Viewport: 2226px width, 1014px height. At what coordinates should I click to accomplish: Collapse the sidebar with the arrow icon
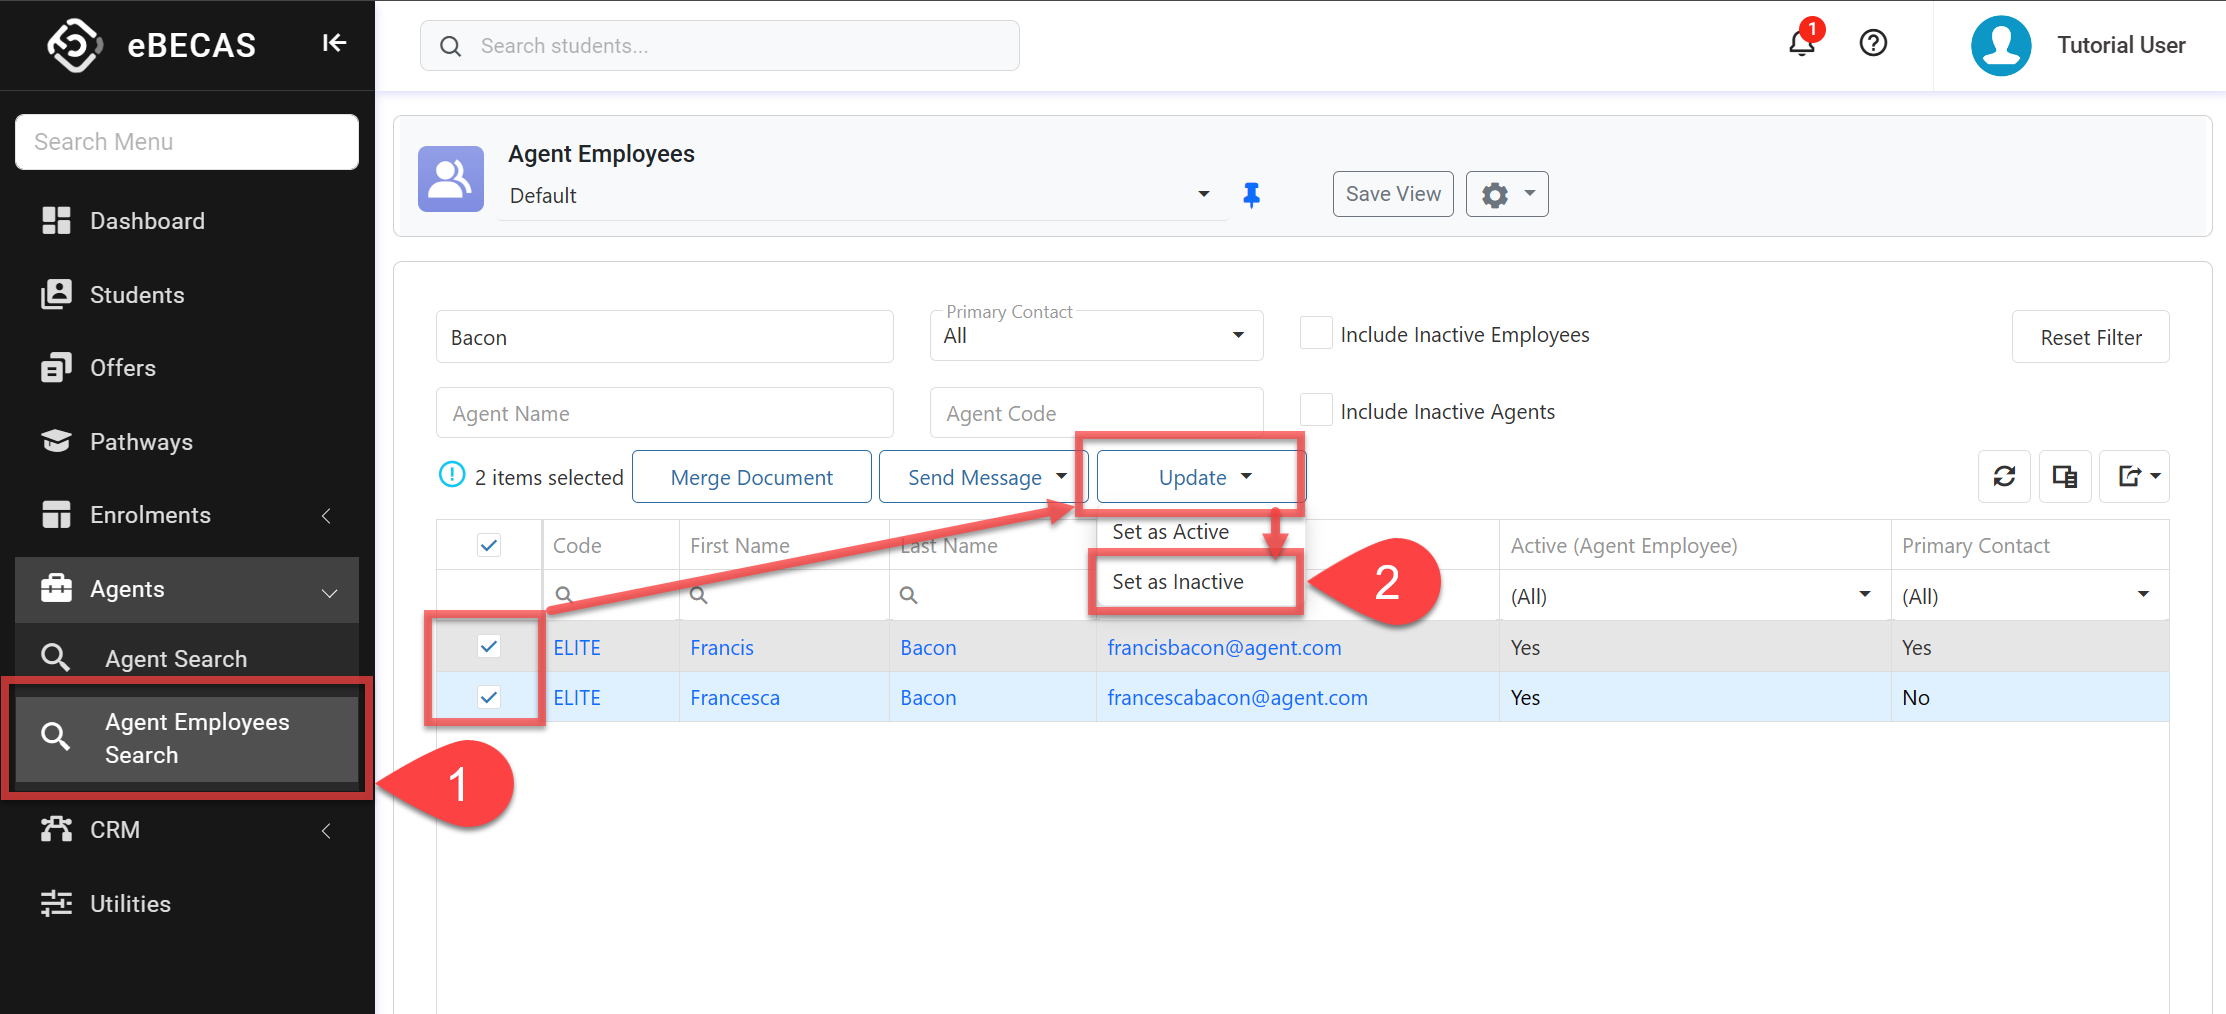[x=334, y=43]
